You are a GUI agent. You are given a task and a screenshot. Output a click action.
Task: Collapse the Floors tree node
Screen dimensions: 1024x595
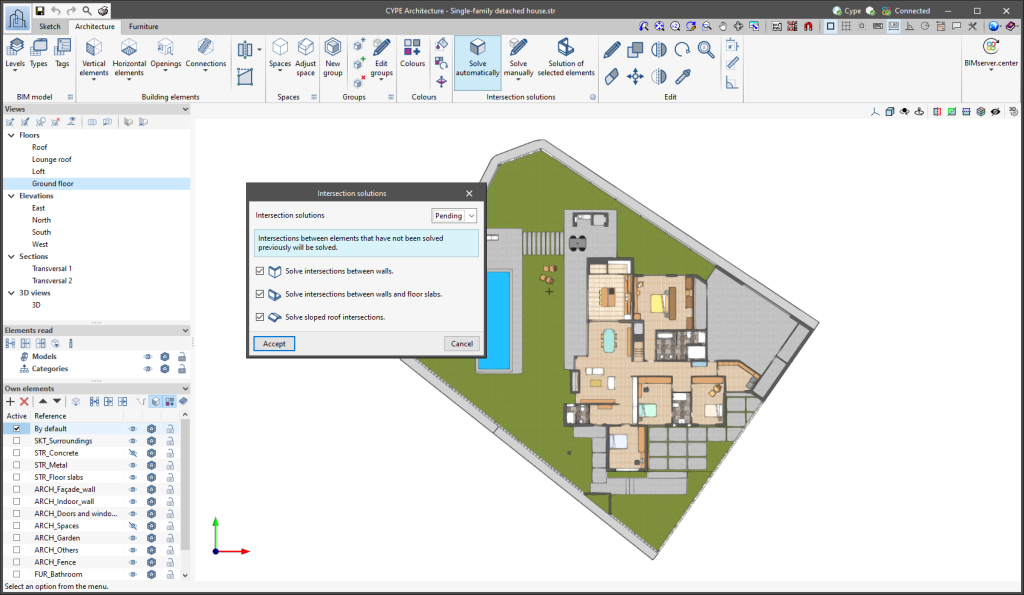click(12, 135)
